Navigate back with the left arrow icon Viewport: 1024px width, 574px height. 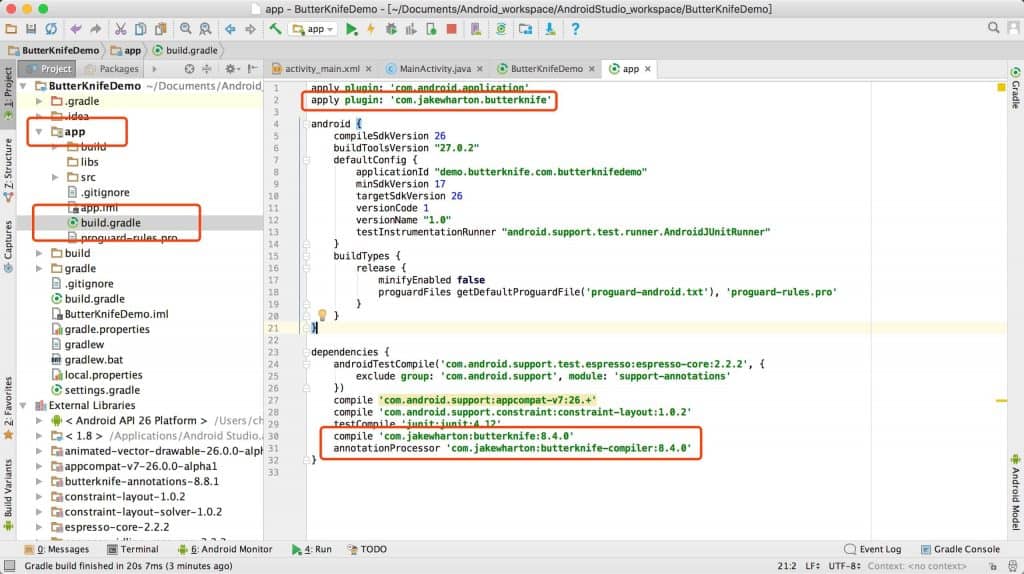click(x=230, y=29)
